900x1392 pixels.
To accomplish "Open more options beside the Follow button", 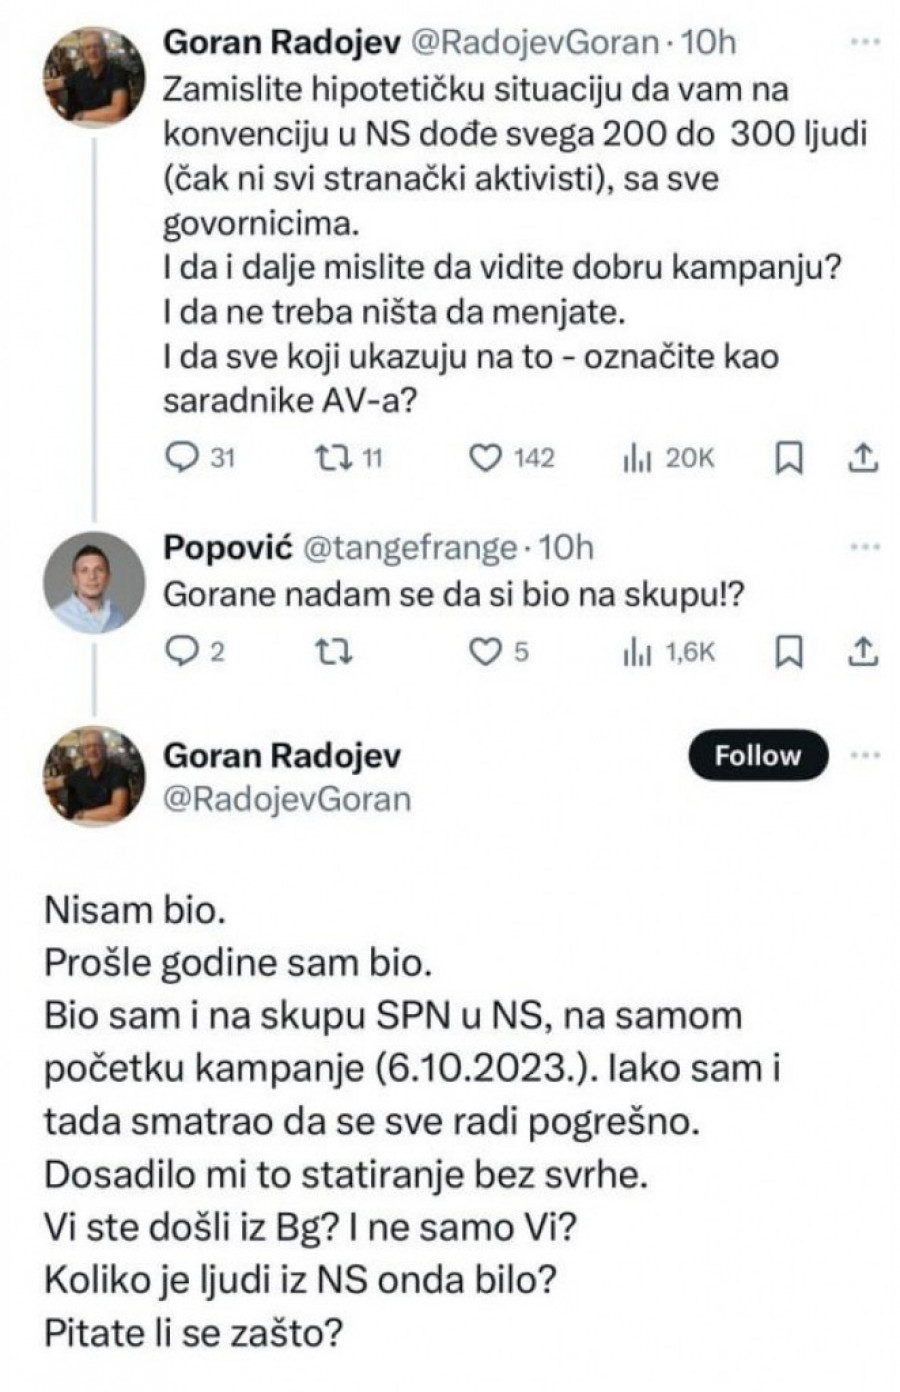I will (x=864, y=755).
